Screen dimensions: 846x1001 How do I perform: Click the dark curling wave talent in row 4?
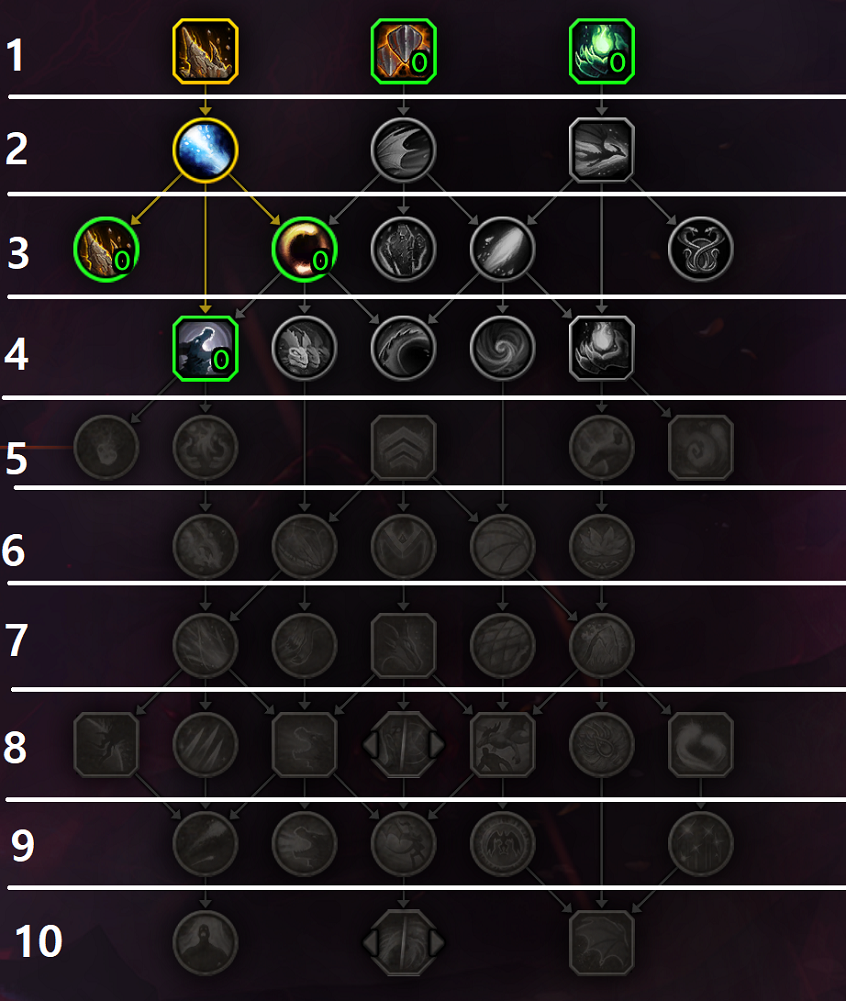point(404,349)
